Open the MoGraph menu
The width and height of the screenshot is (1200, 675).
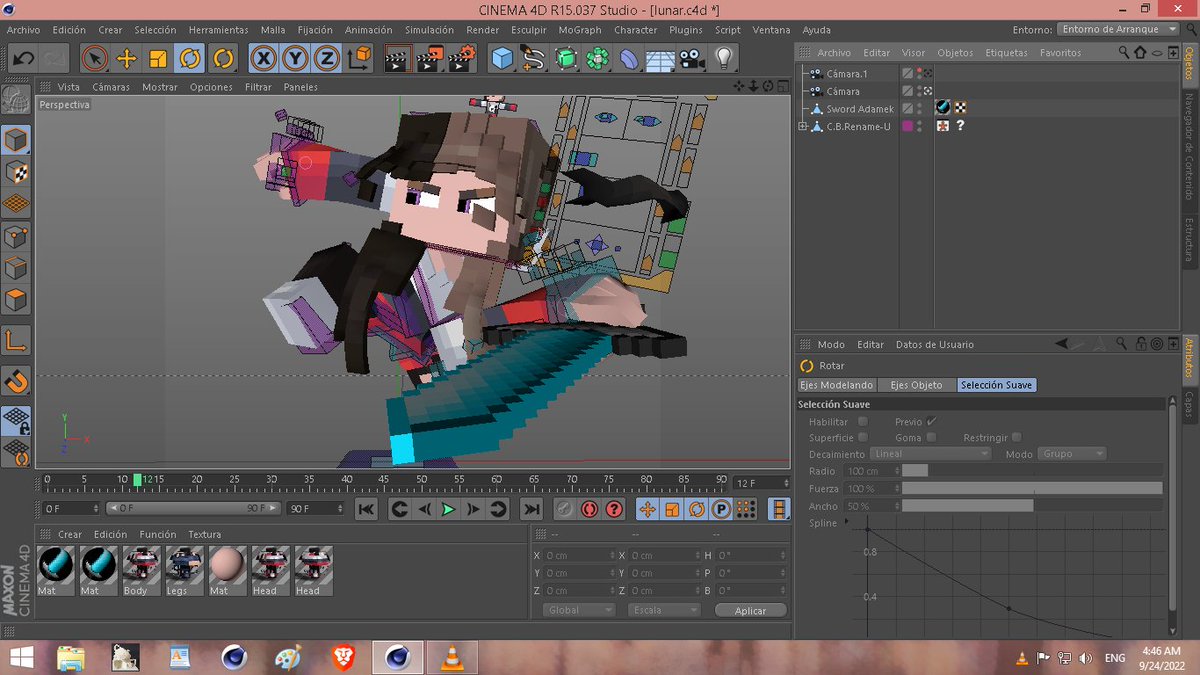(x=580, y=30)
